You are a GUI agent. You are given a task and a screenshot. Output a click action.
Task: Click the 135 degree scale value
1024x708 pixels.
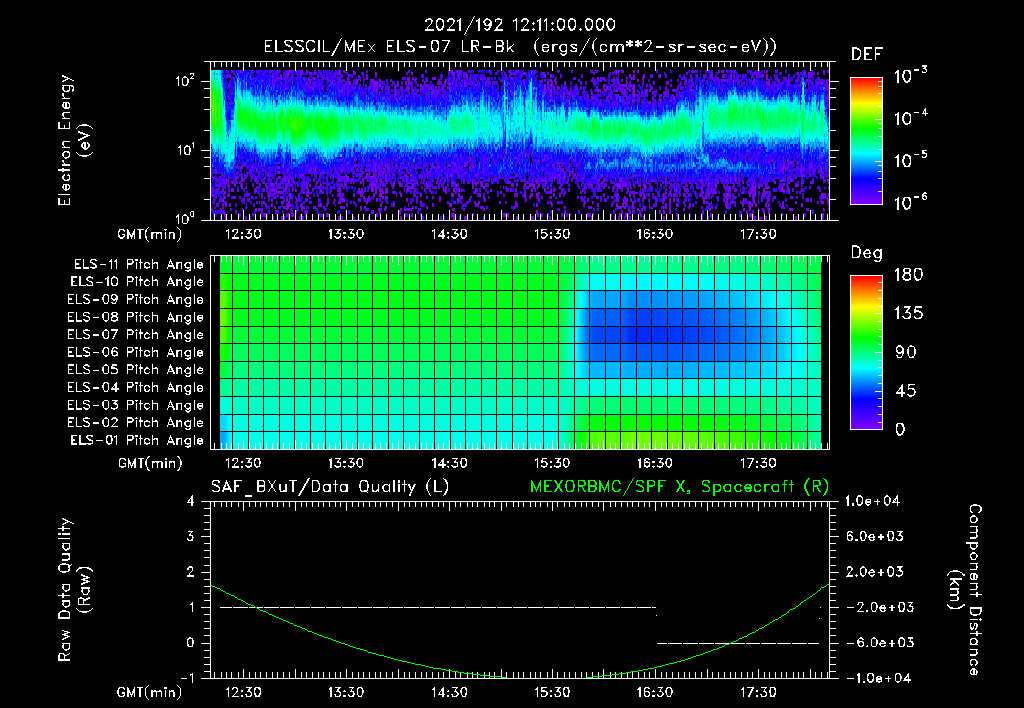click(908, 314)
